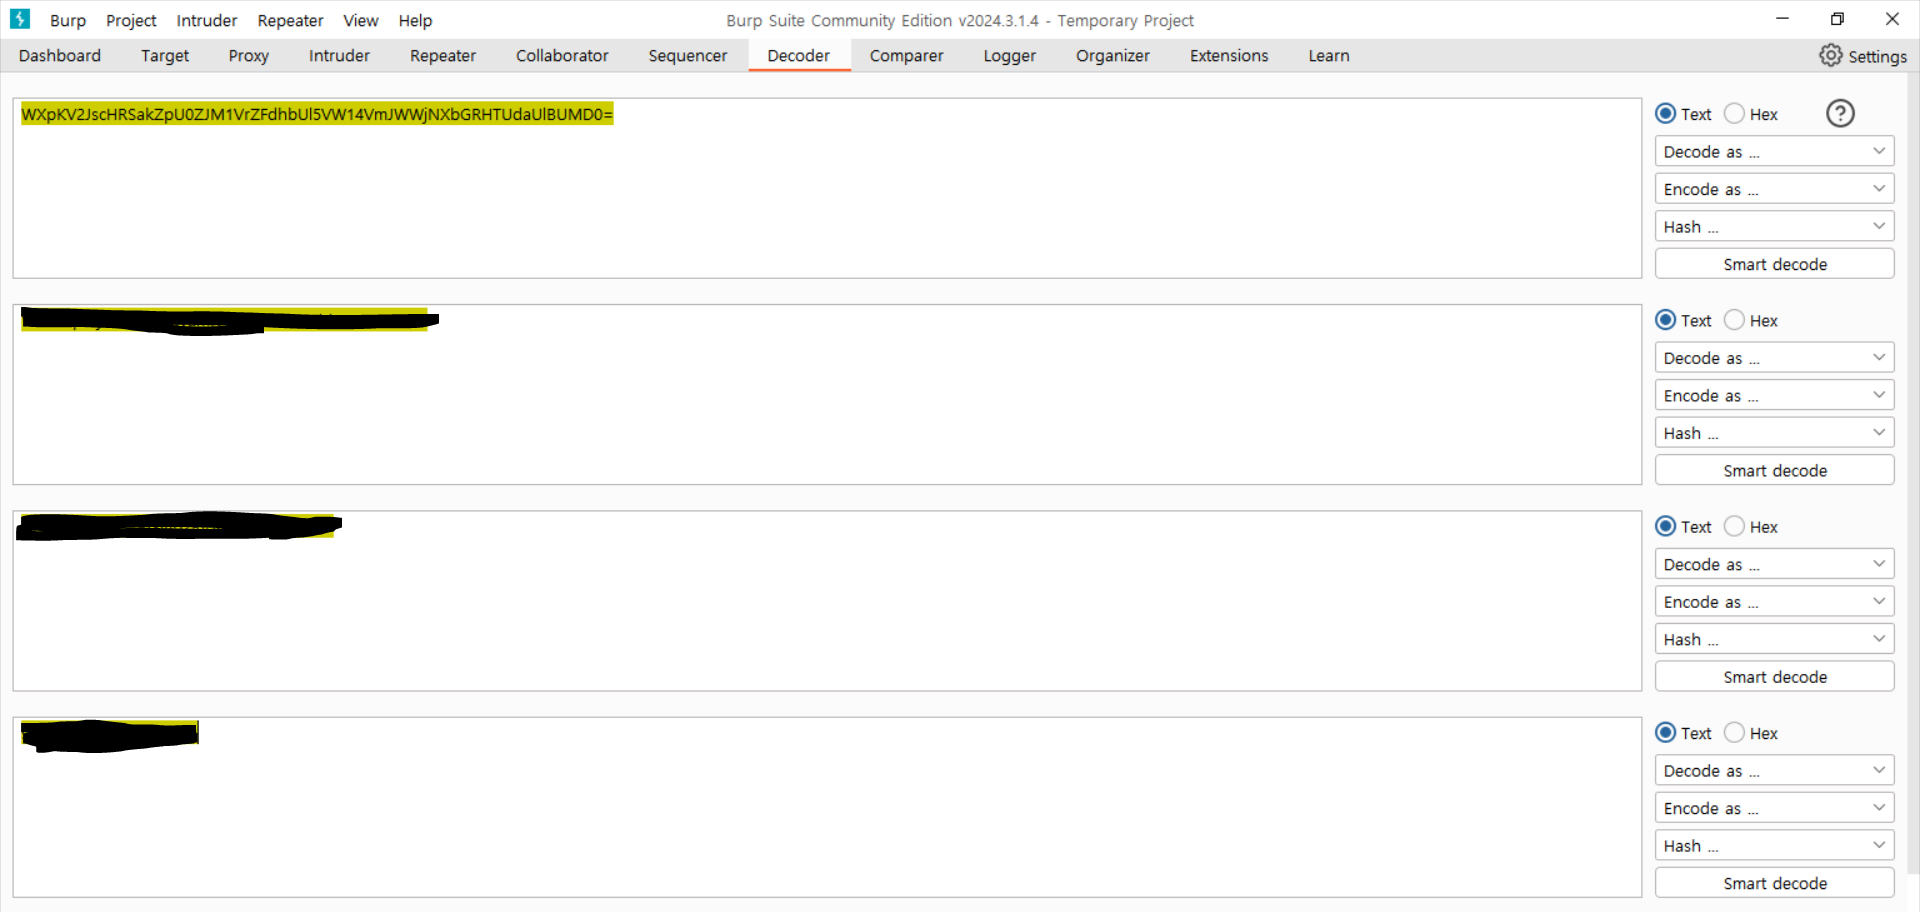
Task: Switch to the Sequencer tab
Action: coord(688,56)
